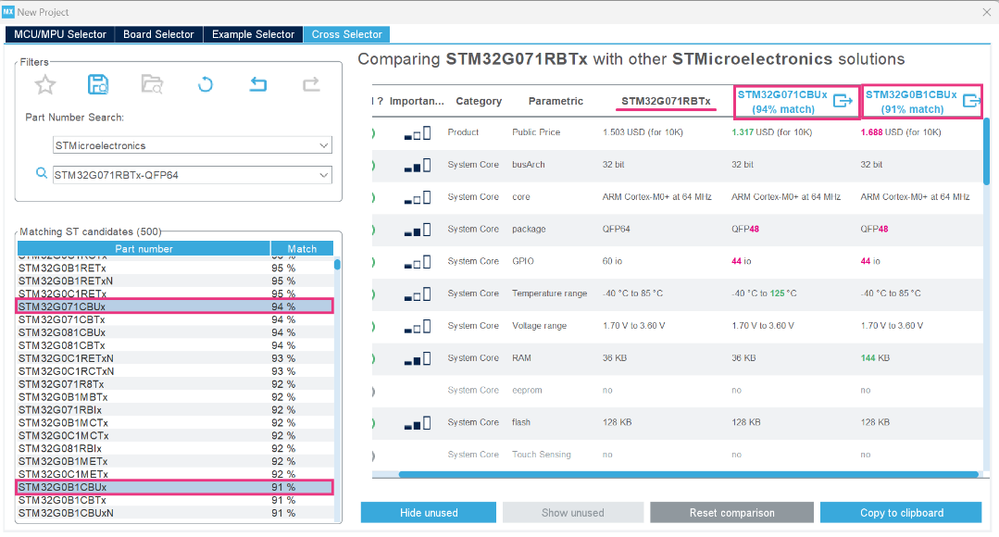Adjust importance level icon for flash row
Image resolution: width=999 pixels, height=537 pixels.
click(417, 423)
